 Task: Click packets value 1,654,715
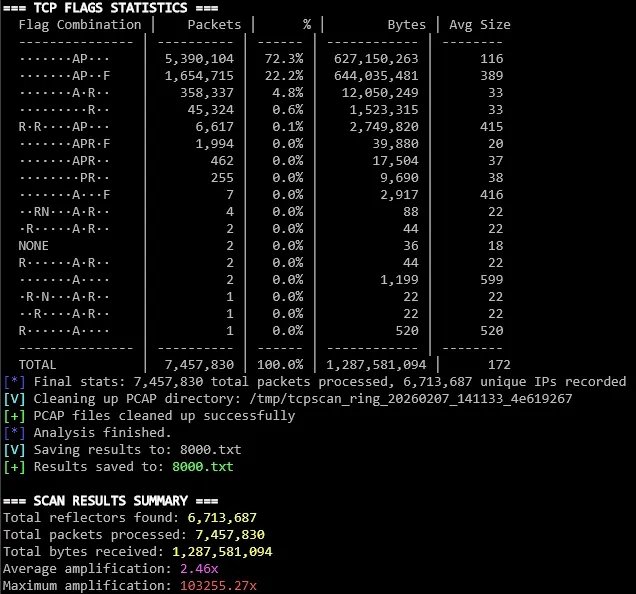(x=199, y=76)
